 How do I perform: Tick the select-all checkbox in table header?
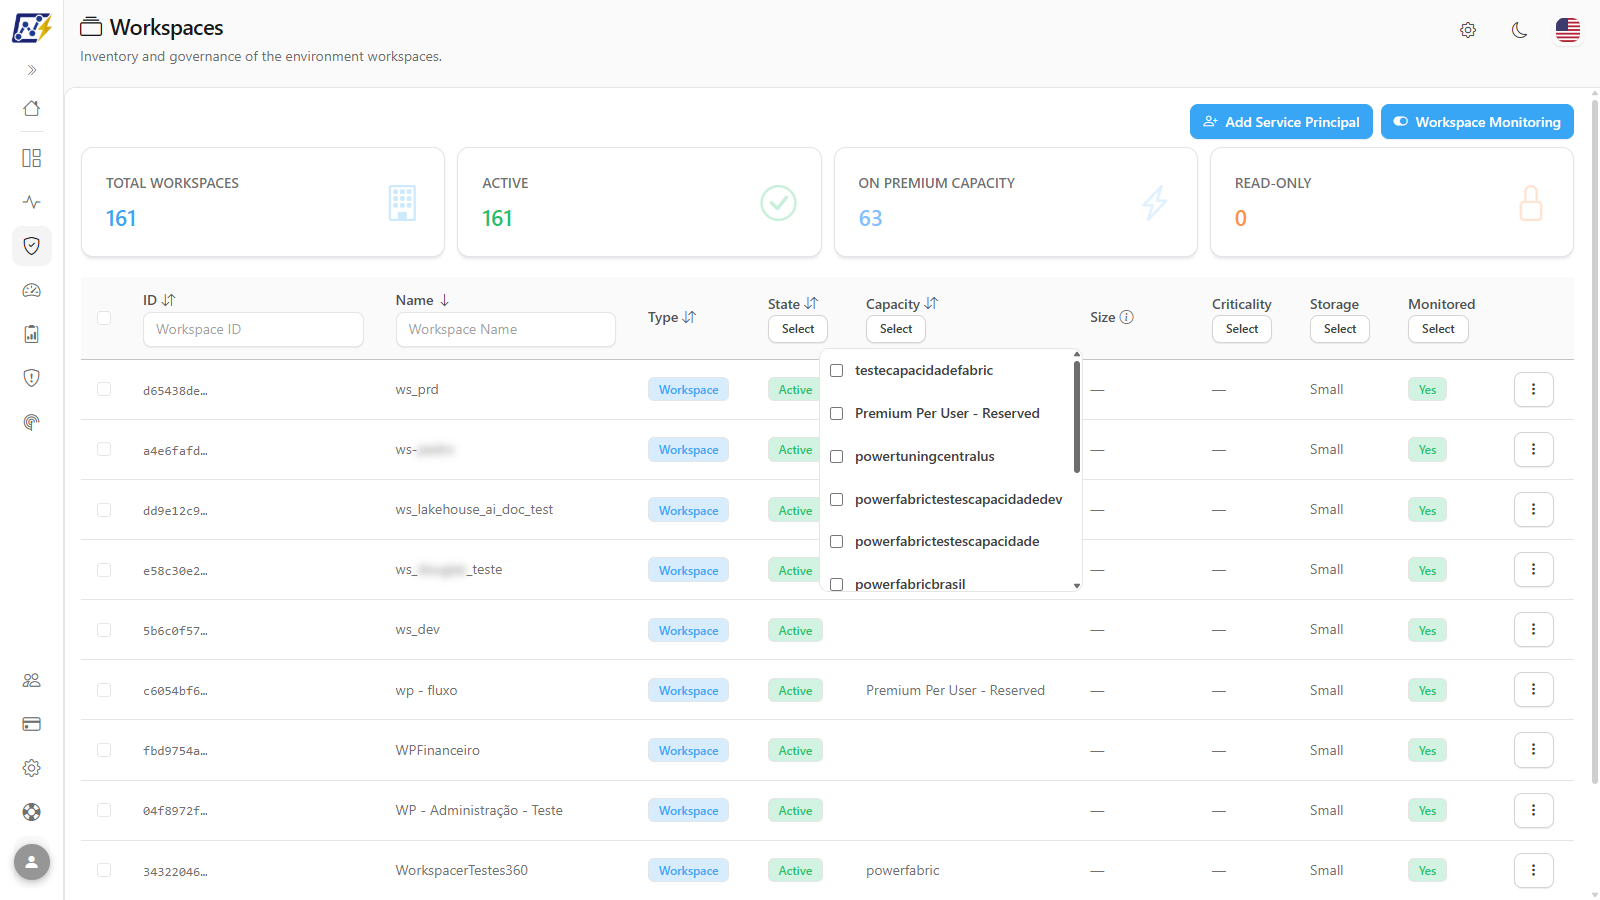(x=104, y=318)
